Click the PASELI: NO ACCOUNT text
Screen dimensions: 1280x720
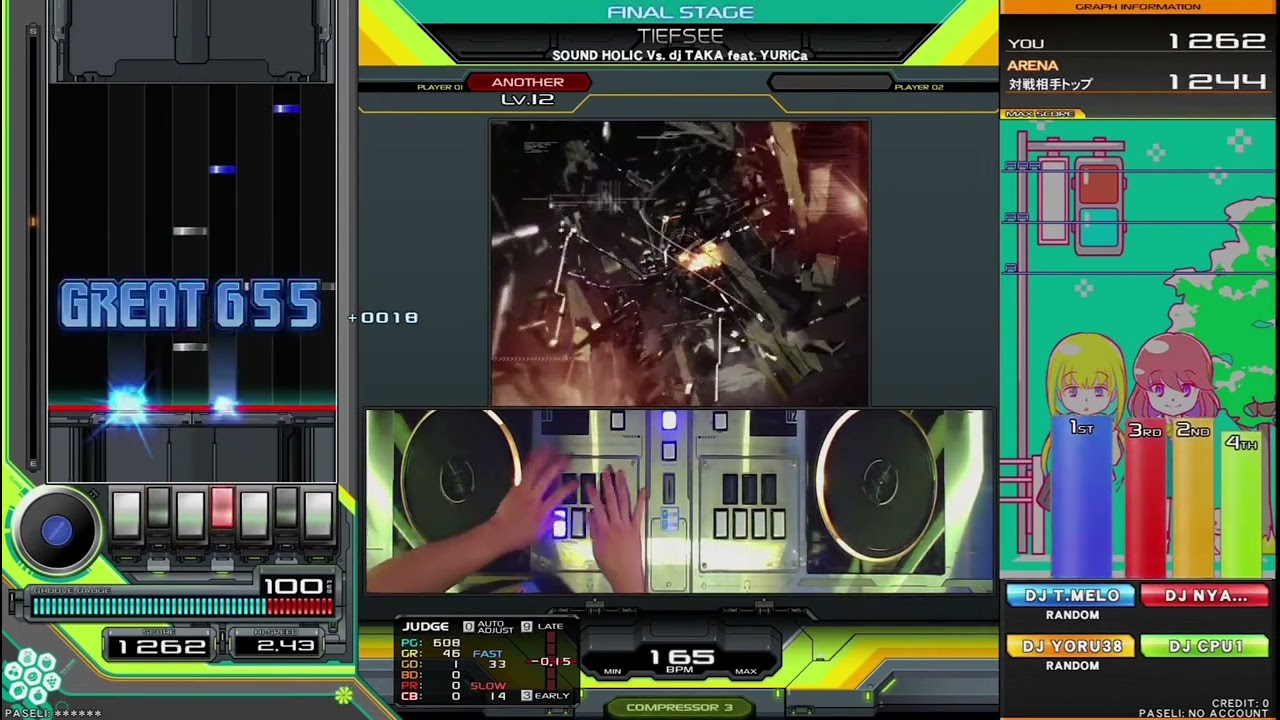click(x=1204, y=714)
